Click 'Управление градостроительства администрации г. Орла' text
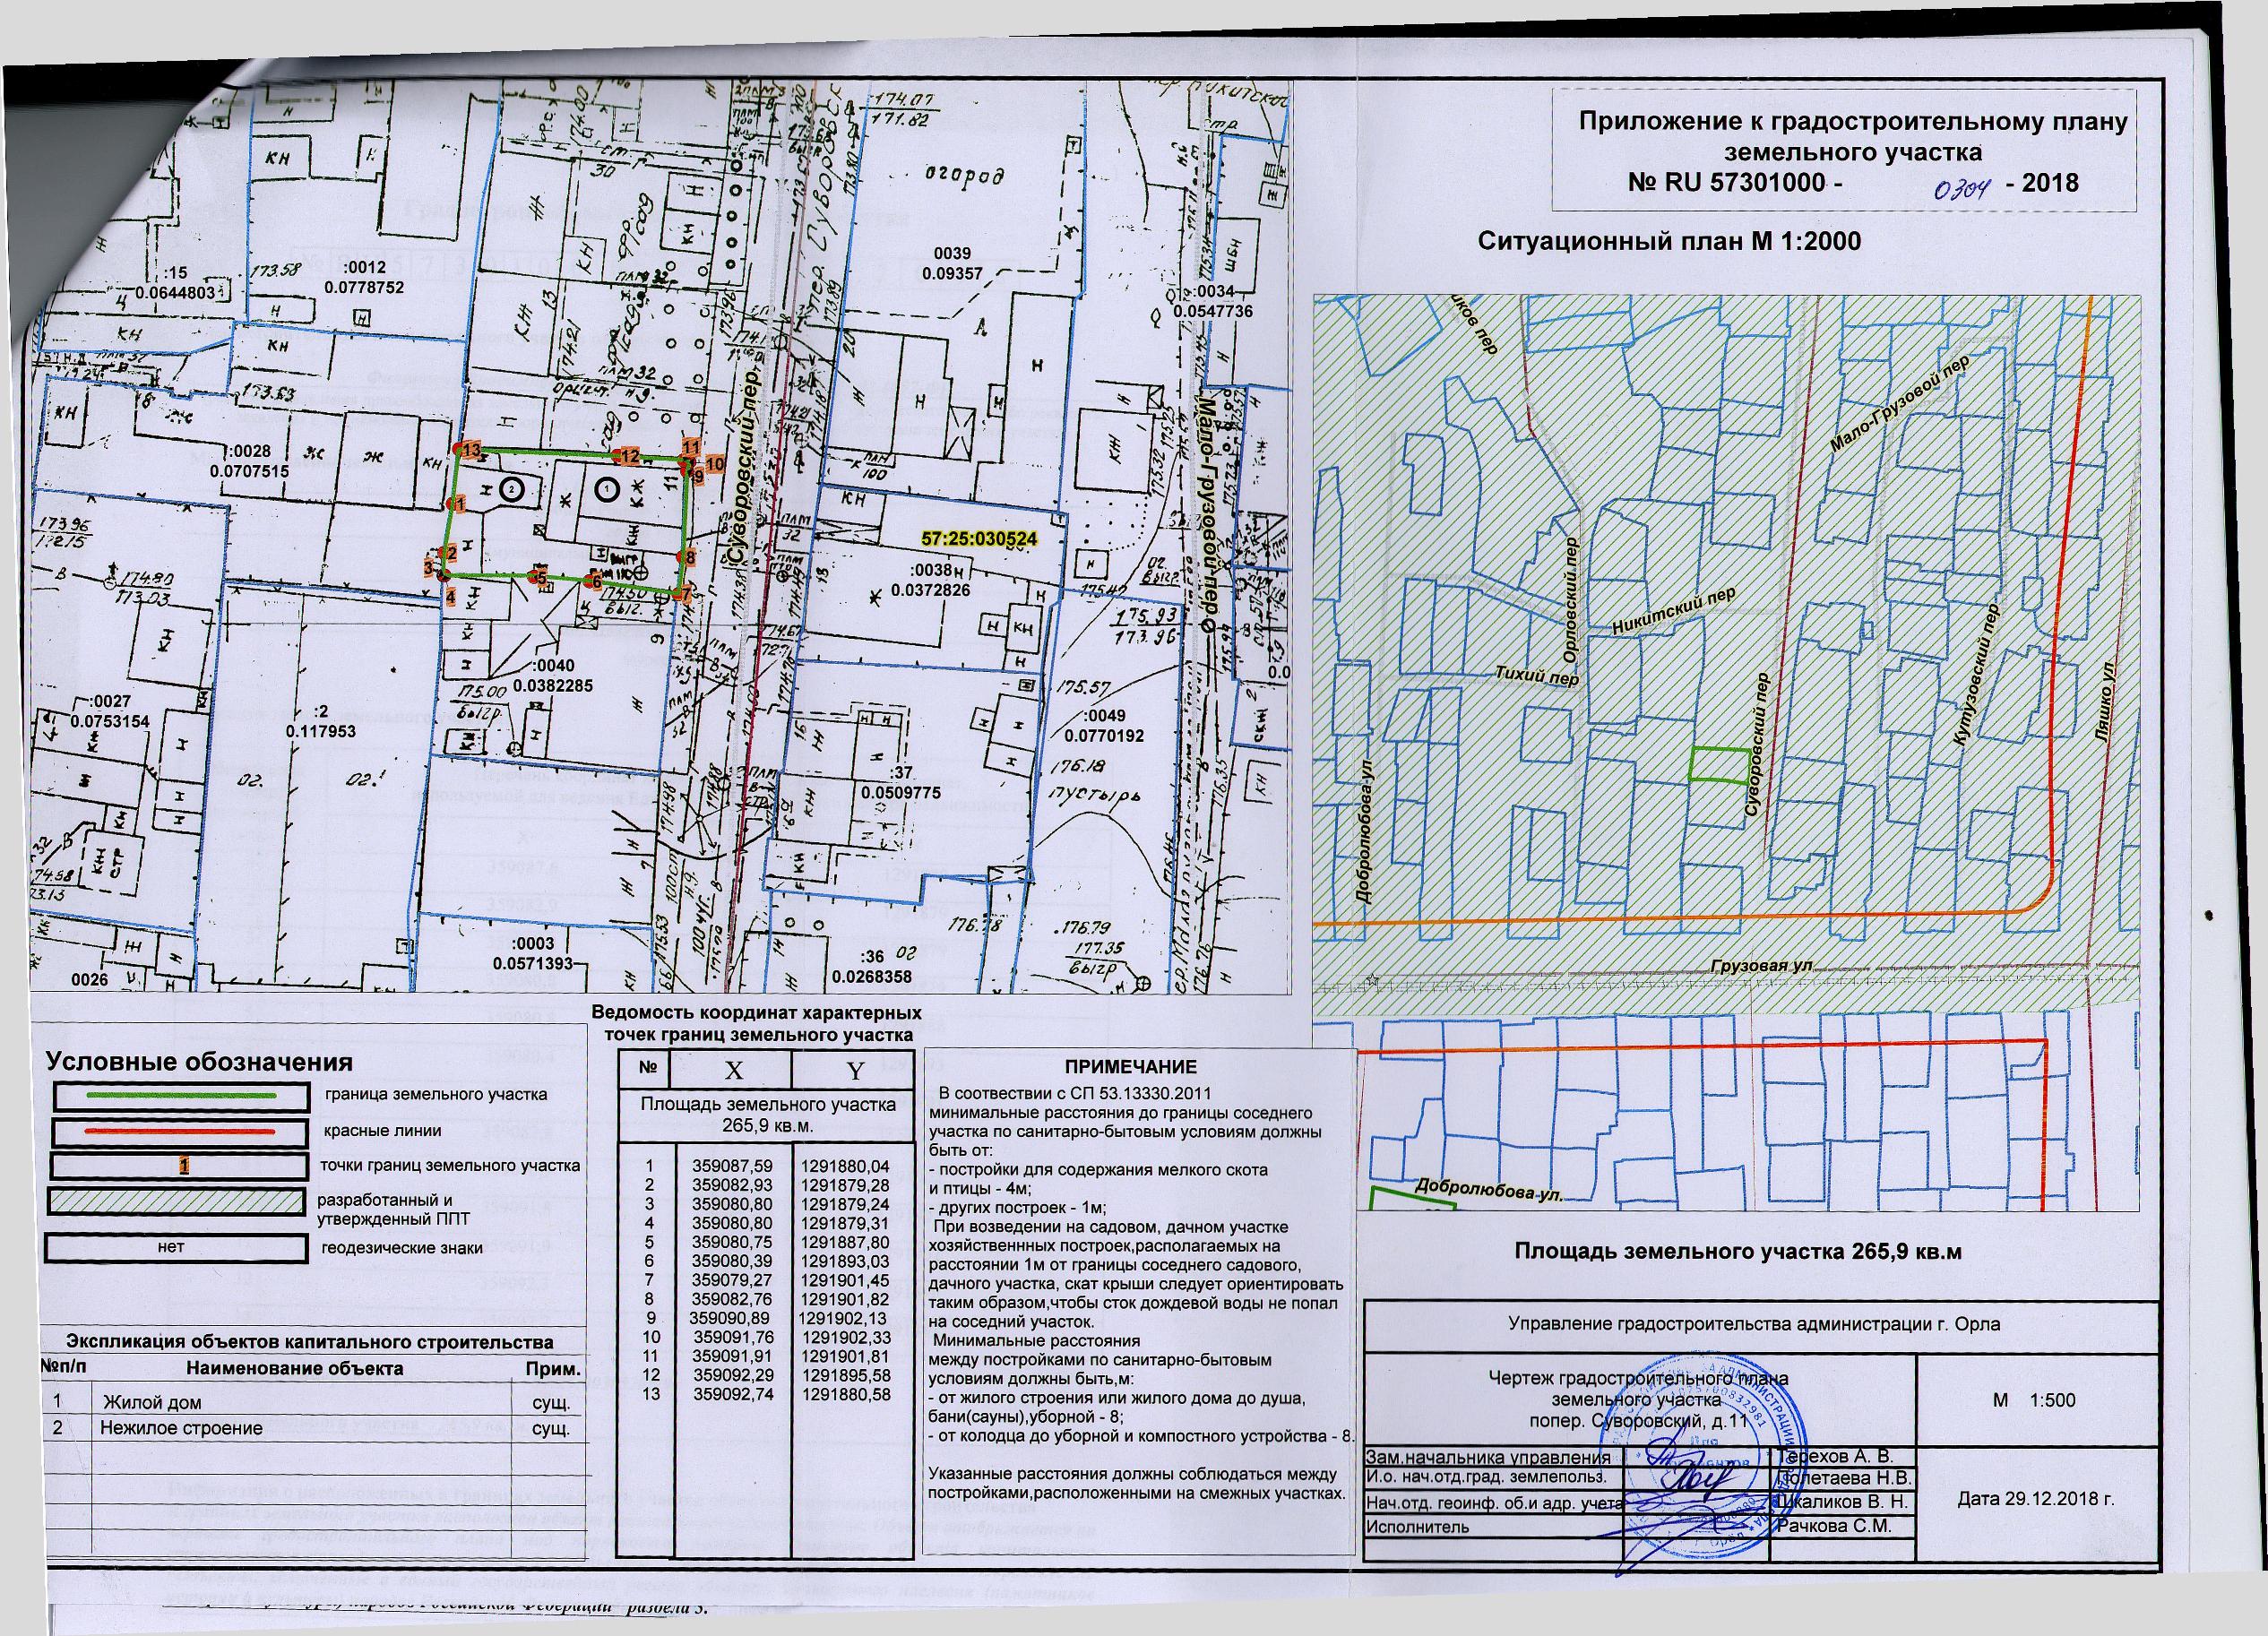This screenshot has width=2268, height=1636. tap(1754, 1325)
